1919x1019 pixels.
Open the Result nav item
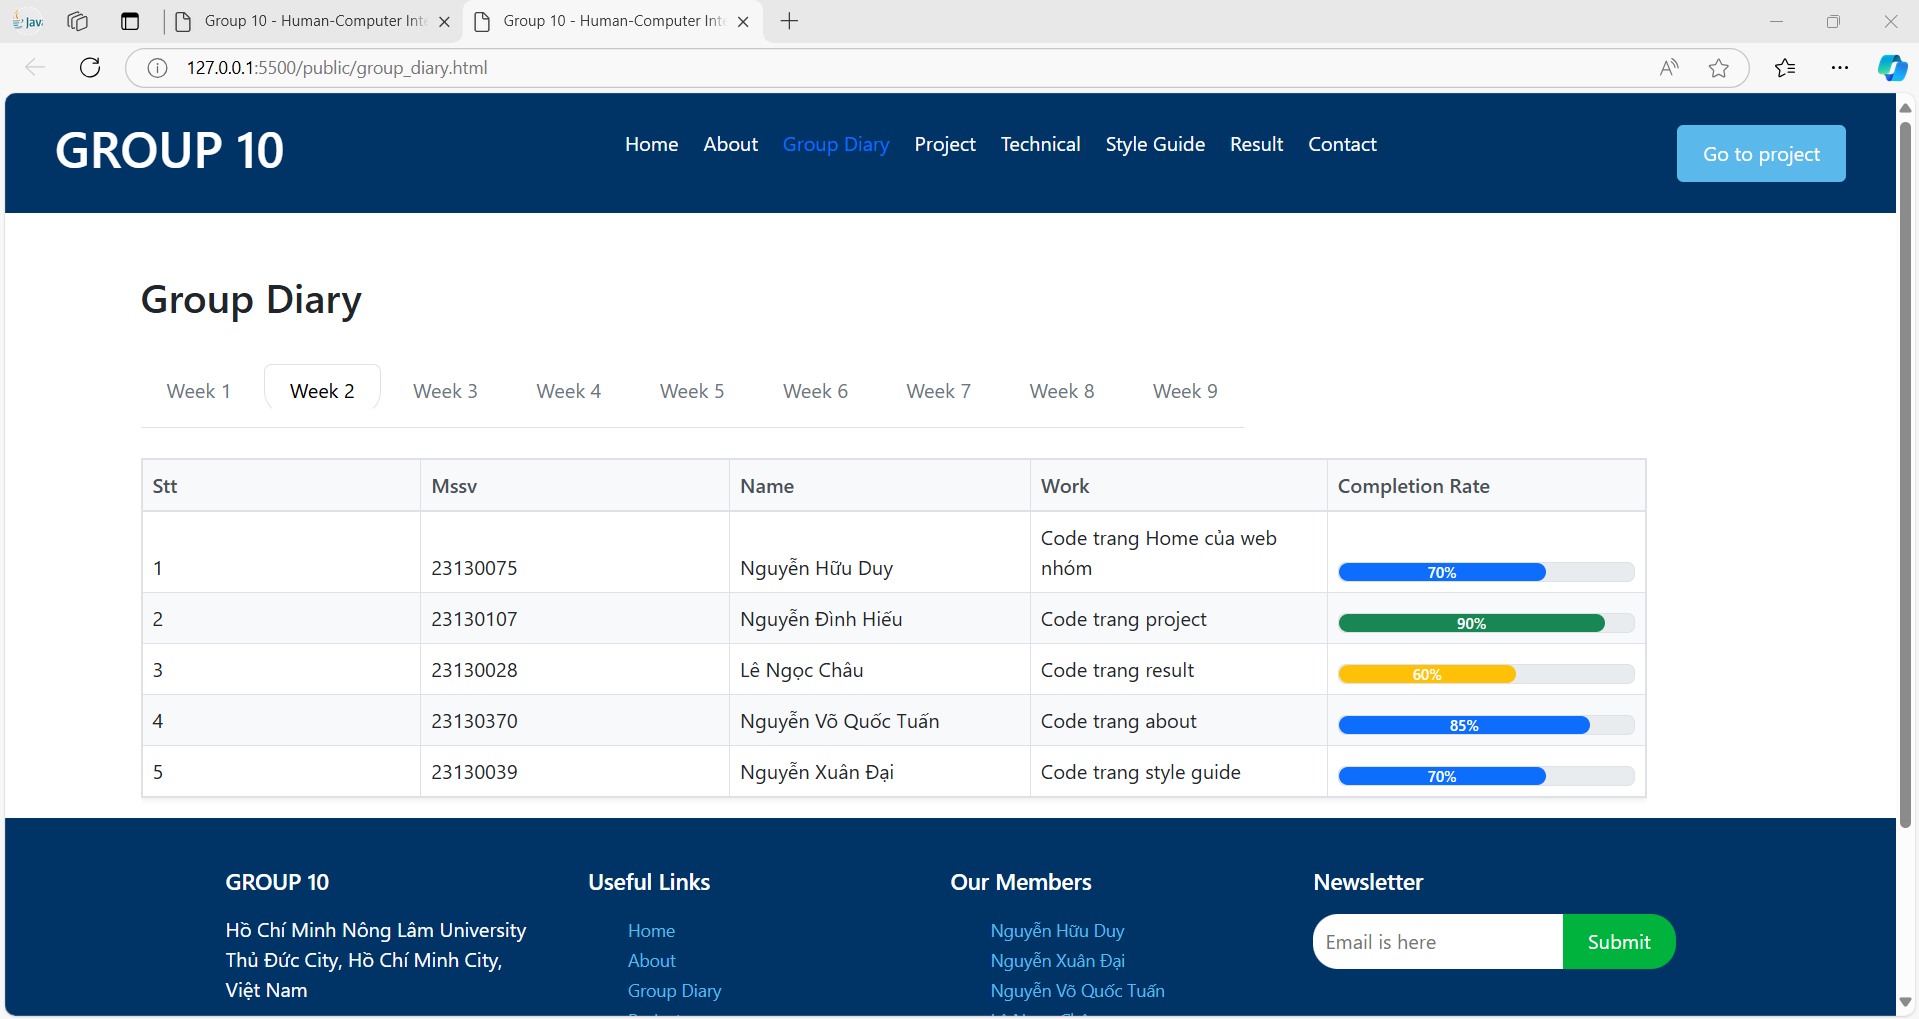click(x=1256, y=144)
